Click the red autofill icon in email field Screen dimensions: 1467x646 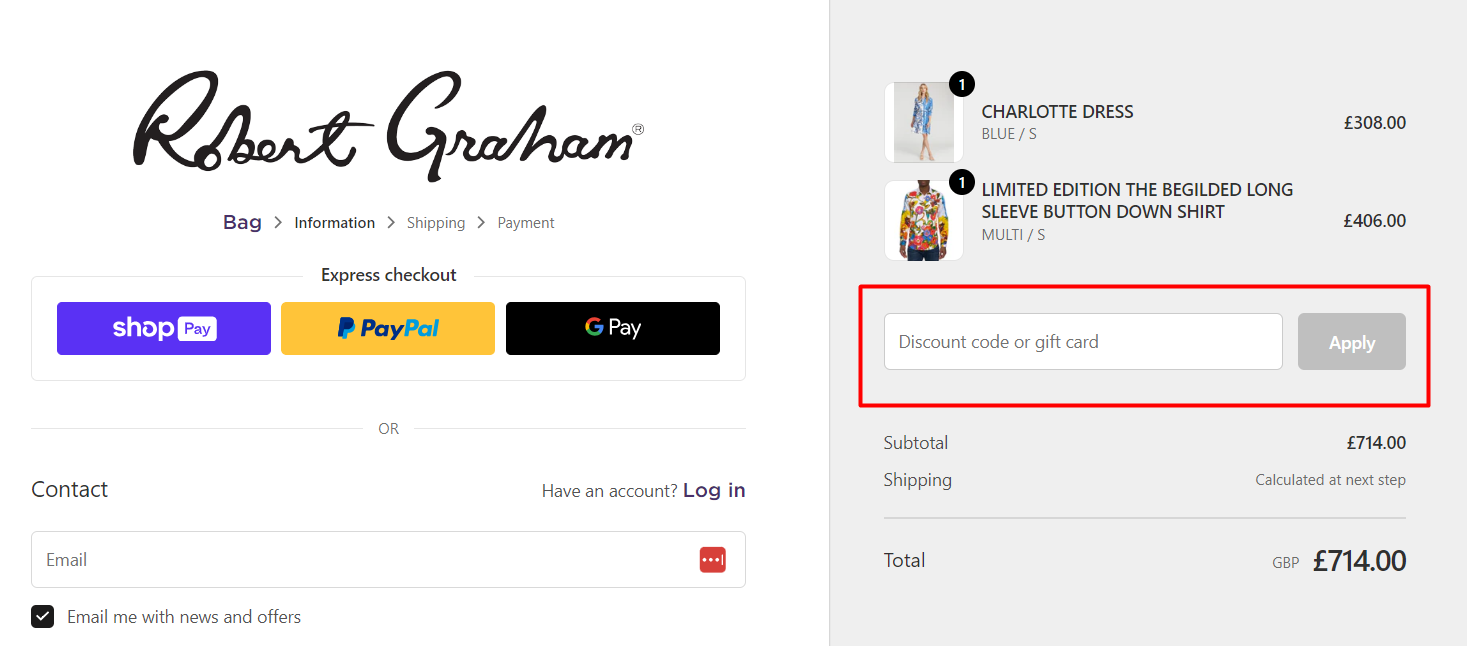tap(713, 559)
